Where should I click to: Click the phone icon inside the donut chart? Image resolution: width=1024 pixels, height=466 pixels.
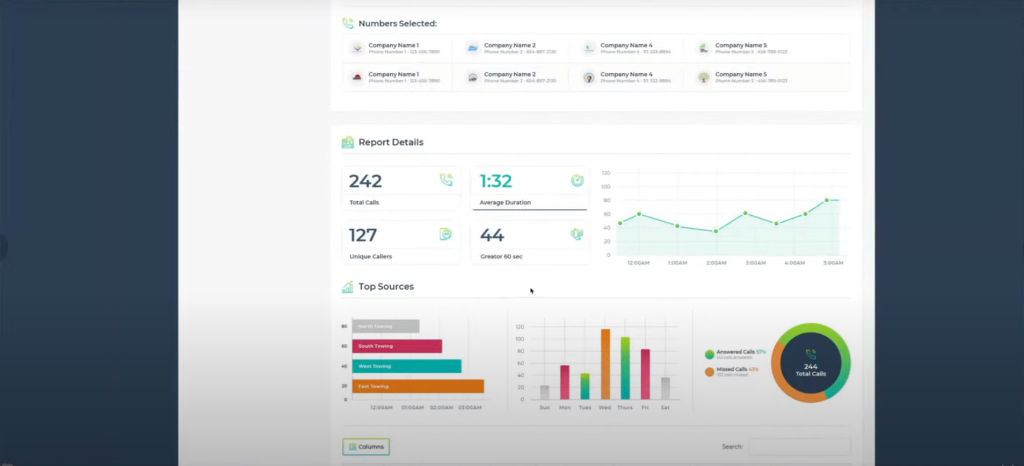click(811, 354)
